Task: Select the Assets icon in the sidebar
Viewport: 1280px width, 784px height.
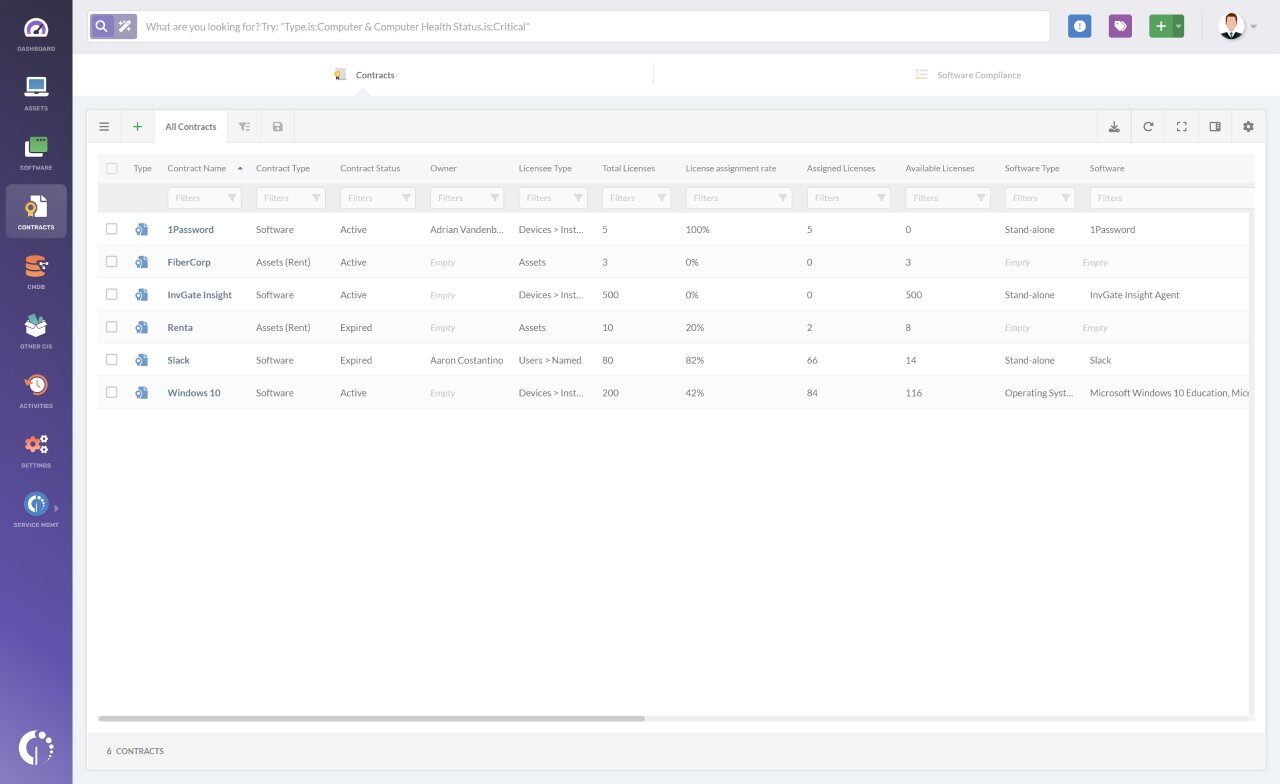Action: (x=36, y=92)
